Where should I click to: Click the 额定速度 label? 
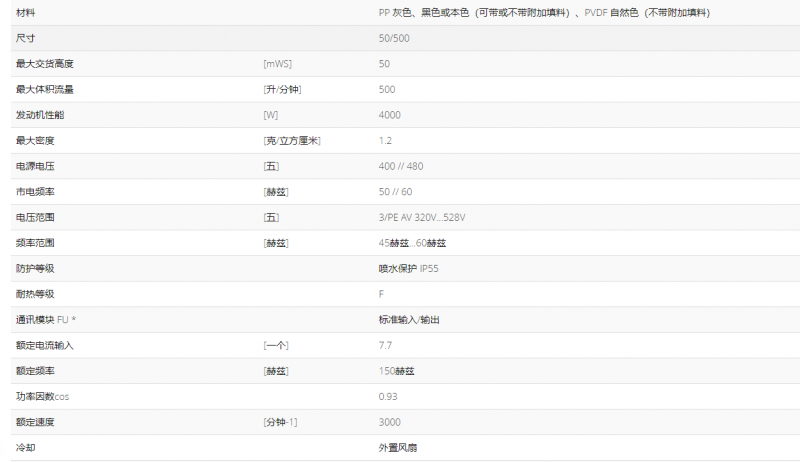(35, 422)
